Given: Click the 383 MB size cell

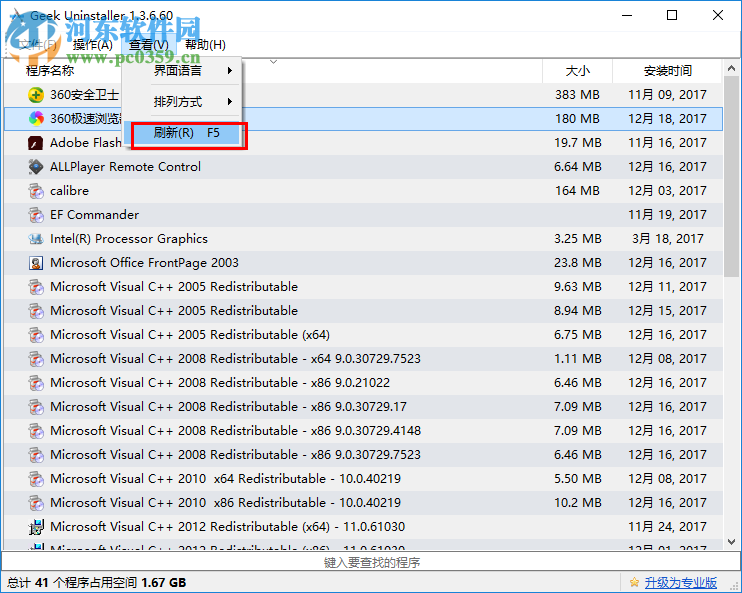Looking at the screenshot, I should point(577,95).
